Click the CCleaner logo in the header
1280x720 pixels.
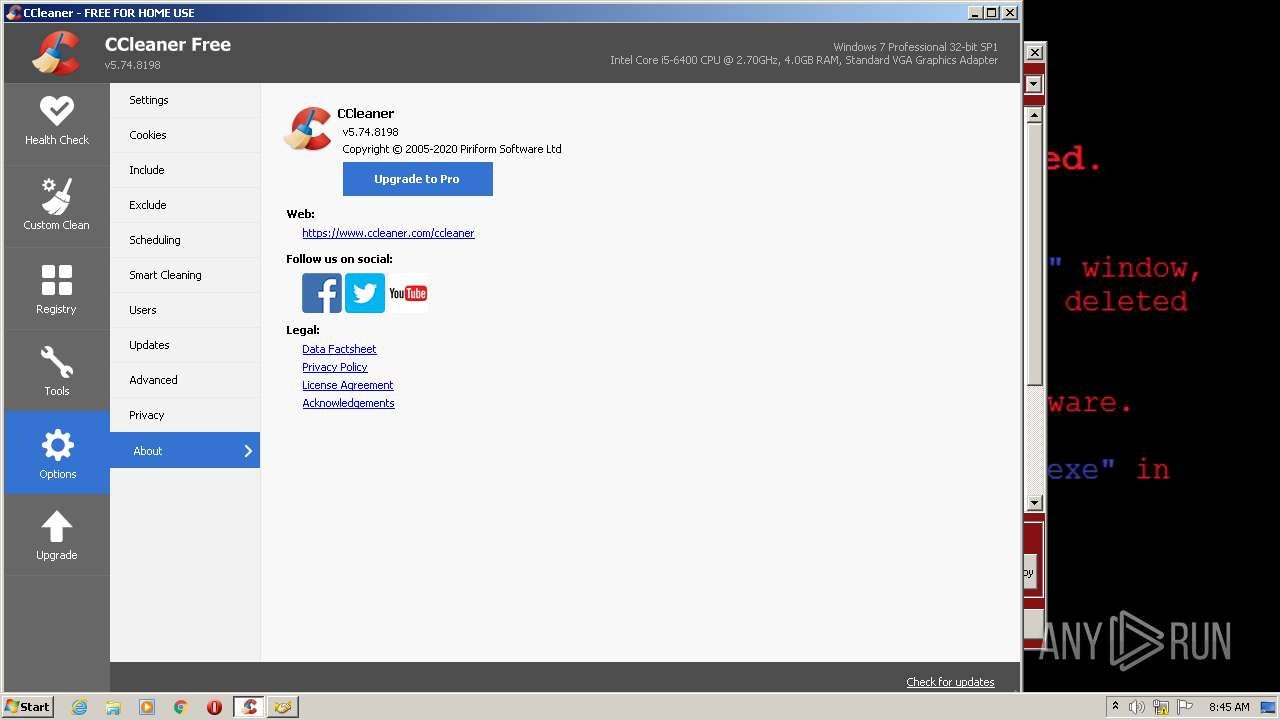coord(56,53)
